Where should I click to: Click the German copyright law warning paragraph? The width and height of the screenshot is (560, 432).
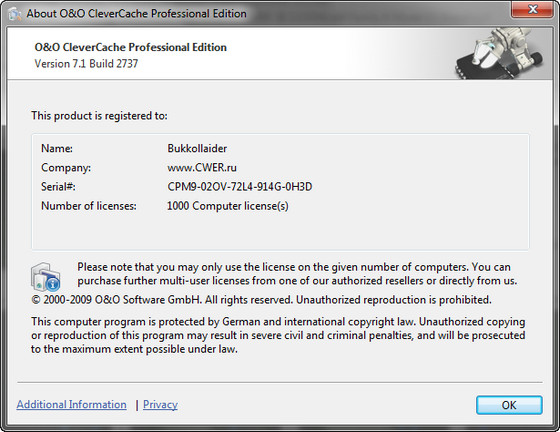pyautogui.click(x=278, y=335)
